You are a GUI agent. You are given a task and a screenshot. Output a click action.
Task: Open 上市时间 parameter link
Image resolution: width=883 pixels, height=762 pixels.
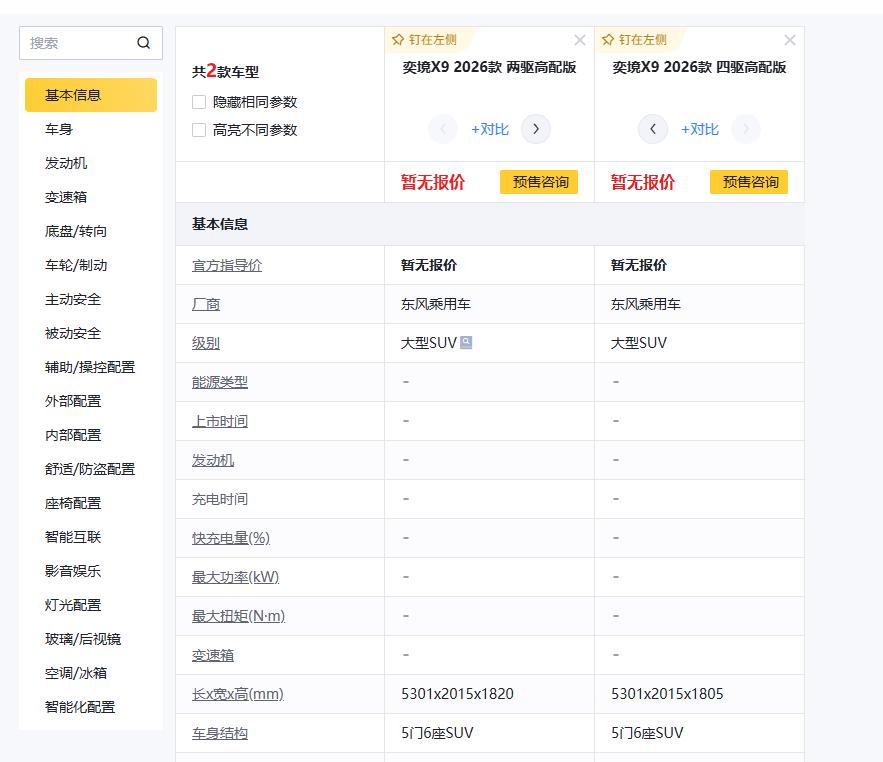(x=220, y=421)
